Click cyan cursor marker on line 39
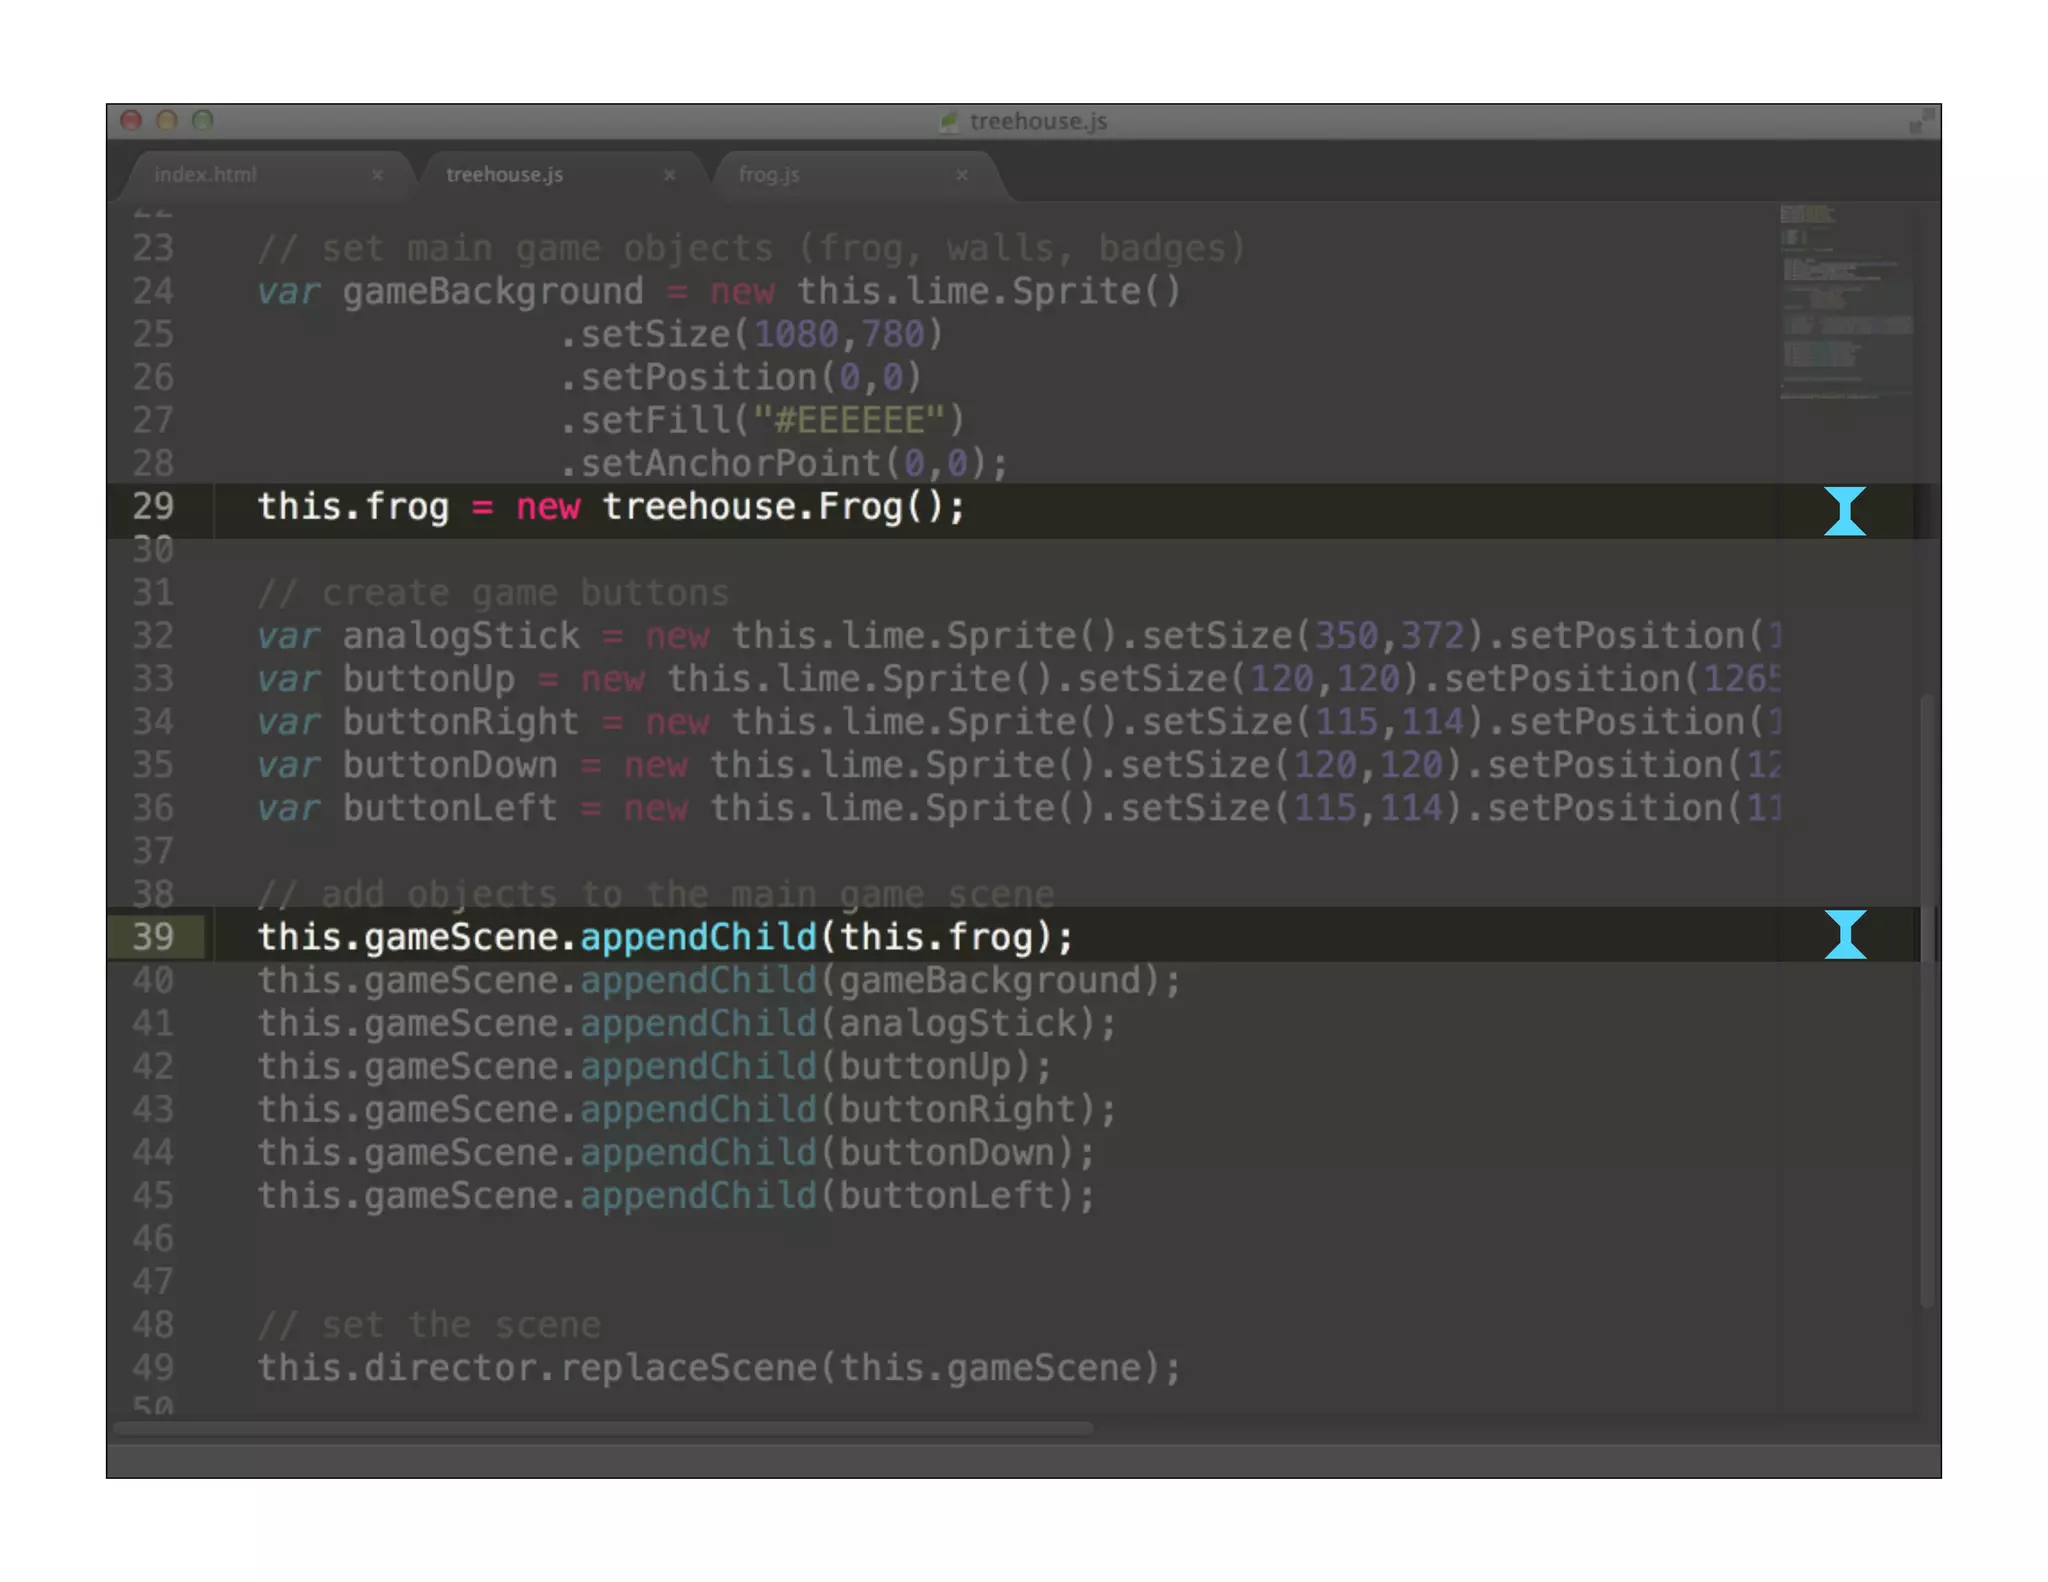This screenshot has width=2048, height=1582. (x=1844, y=934)
